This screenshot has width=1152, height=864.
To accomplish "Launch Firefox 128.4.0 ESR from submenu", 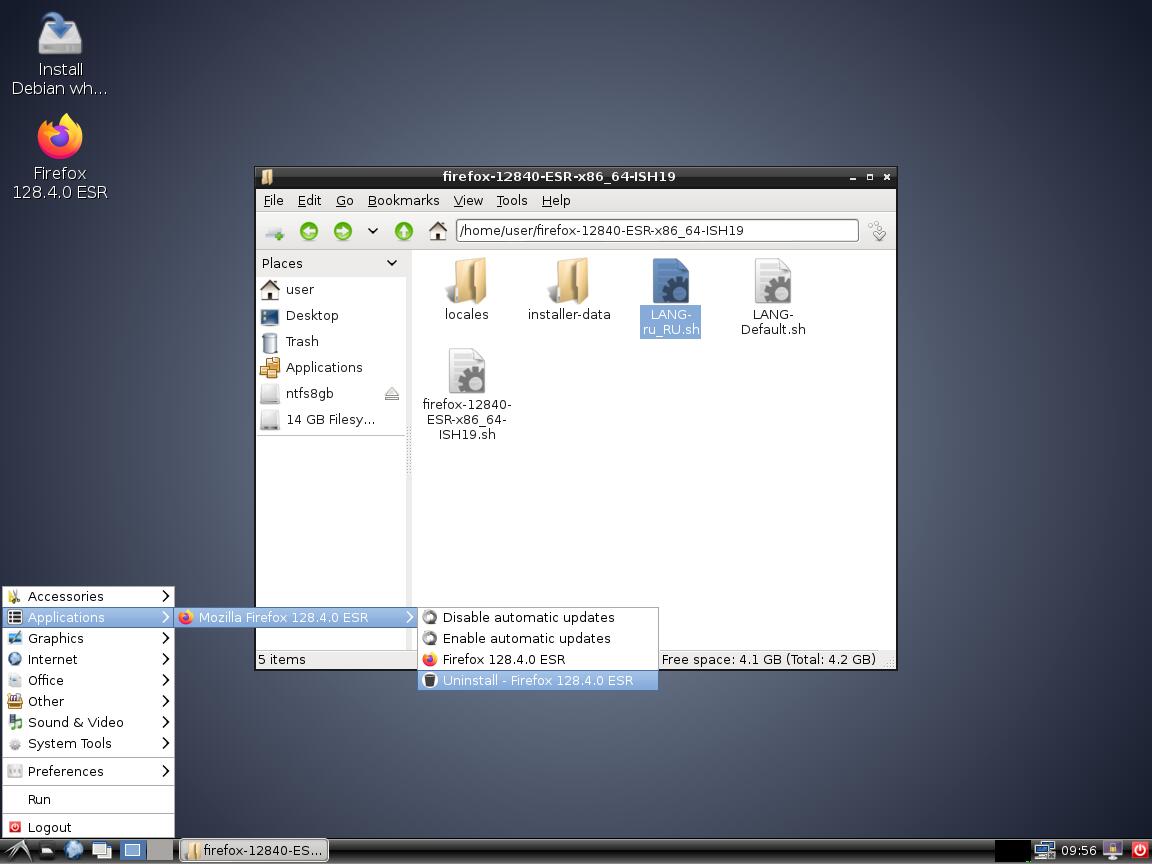I will [538, 660].
